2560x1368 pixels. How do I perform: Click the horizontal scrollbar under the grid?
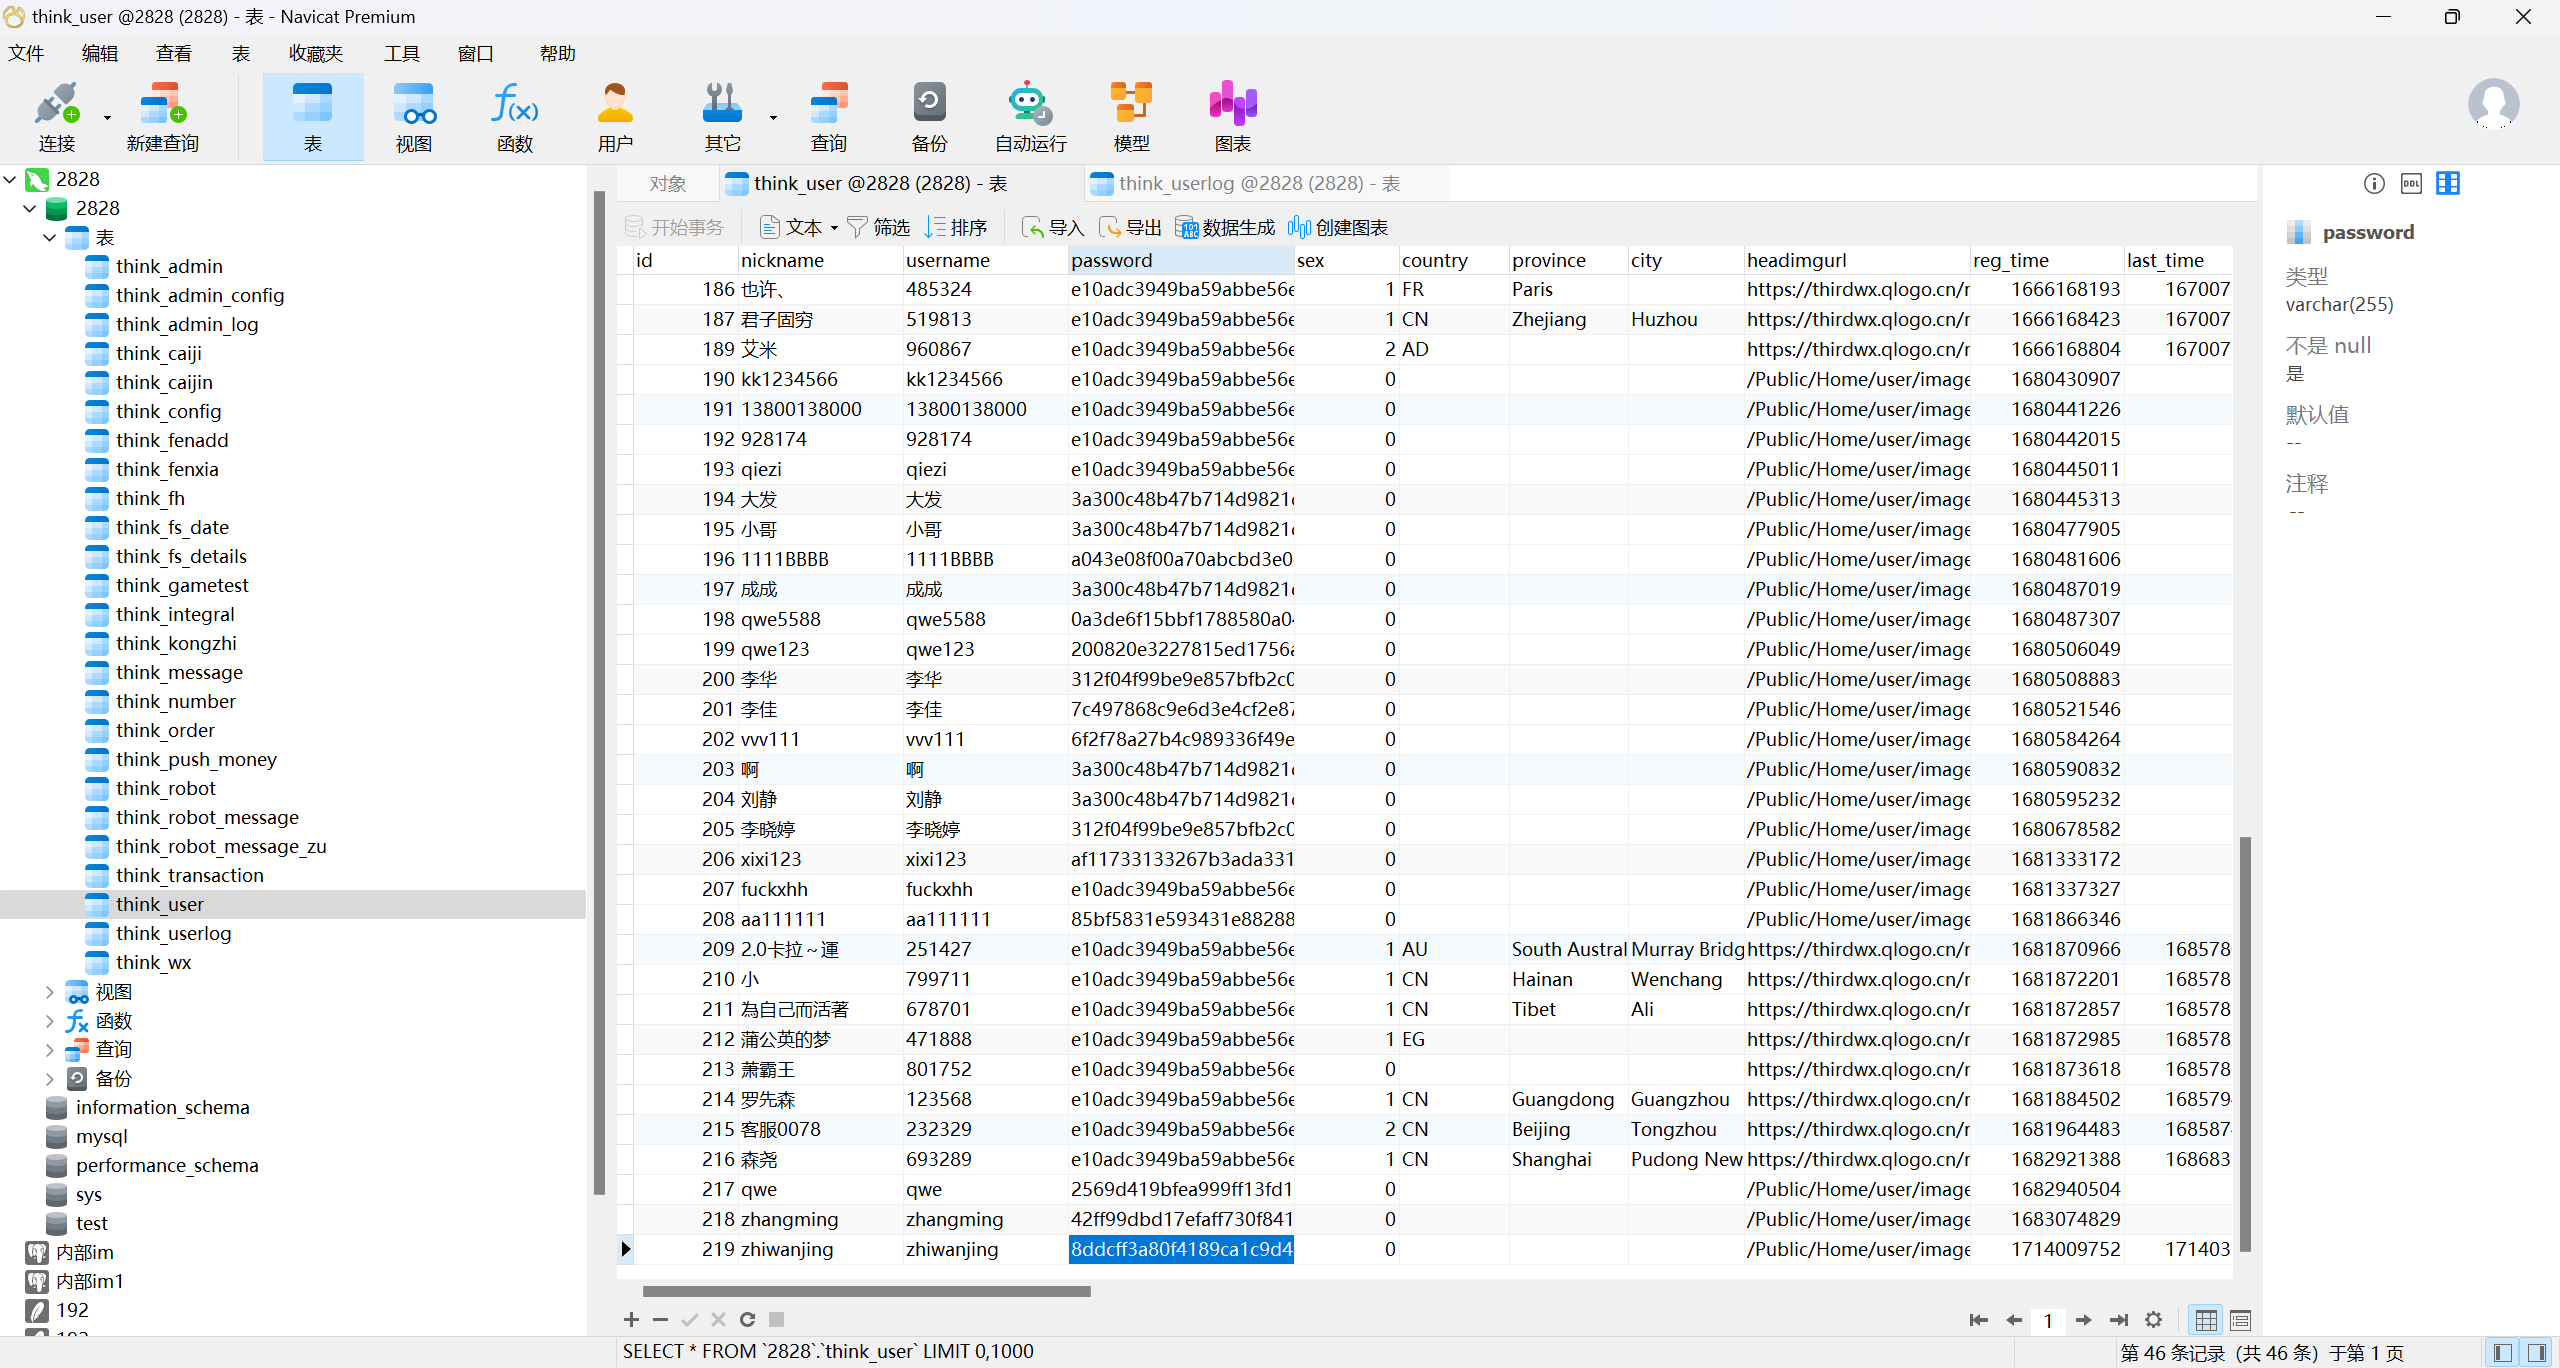pos(866,1291)
